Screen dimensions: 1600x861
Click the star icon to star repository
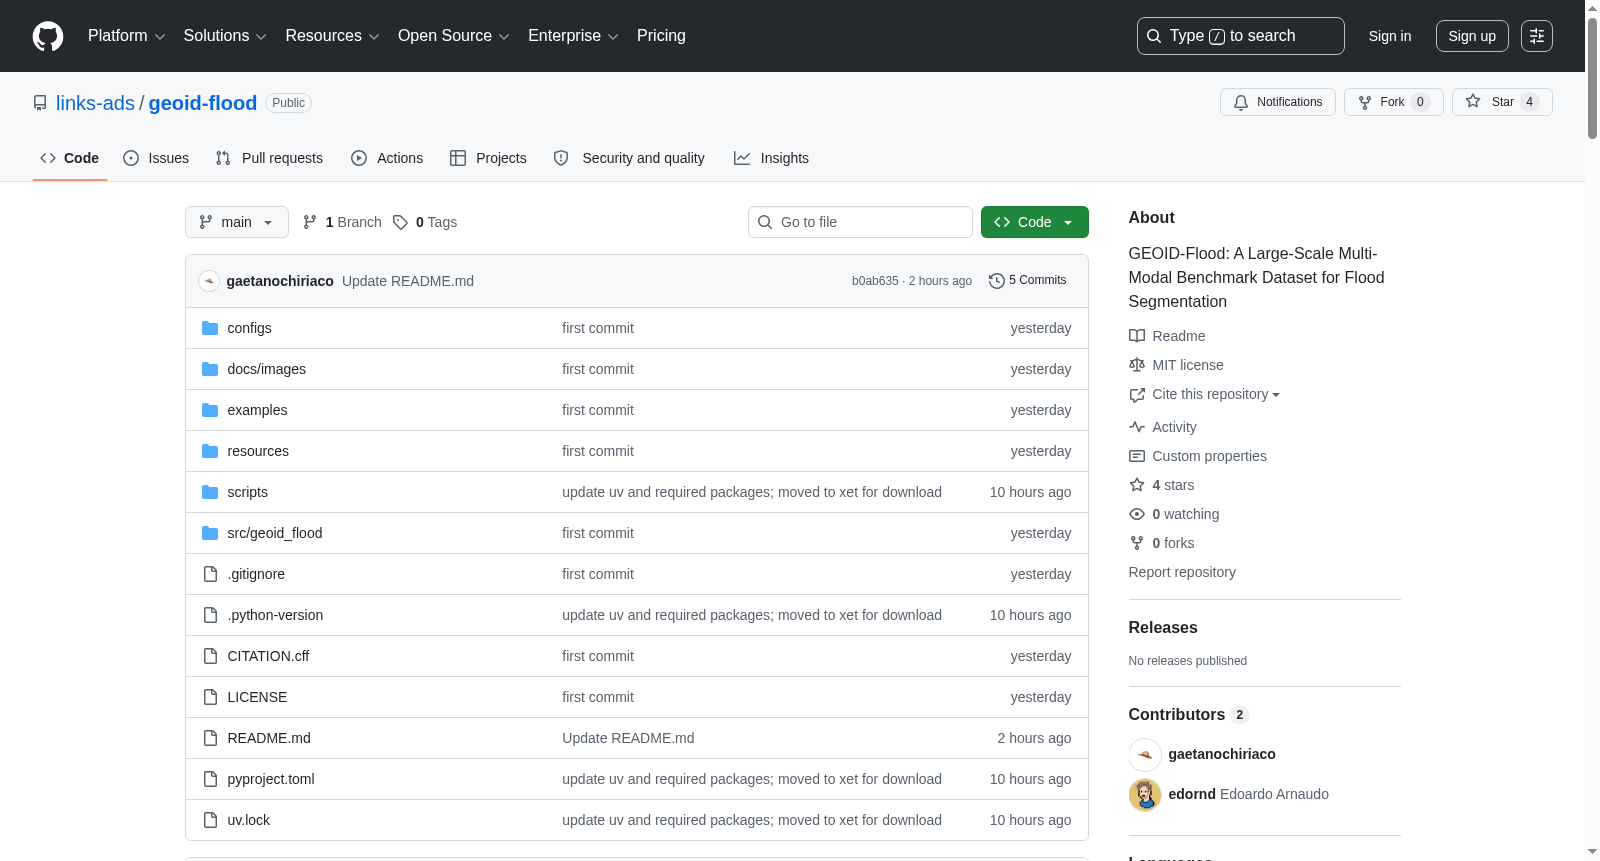(1473, 102)
